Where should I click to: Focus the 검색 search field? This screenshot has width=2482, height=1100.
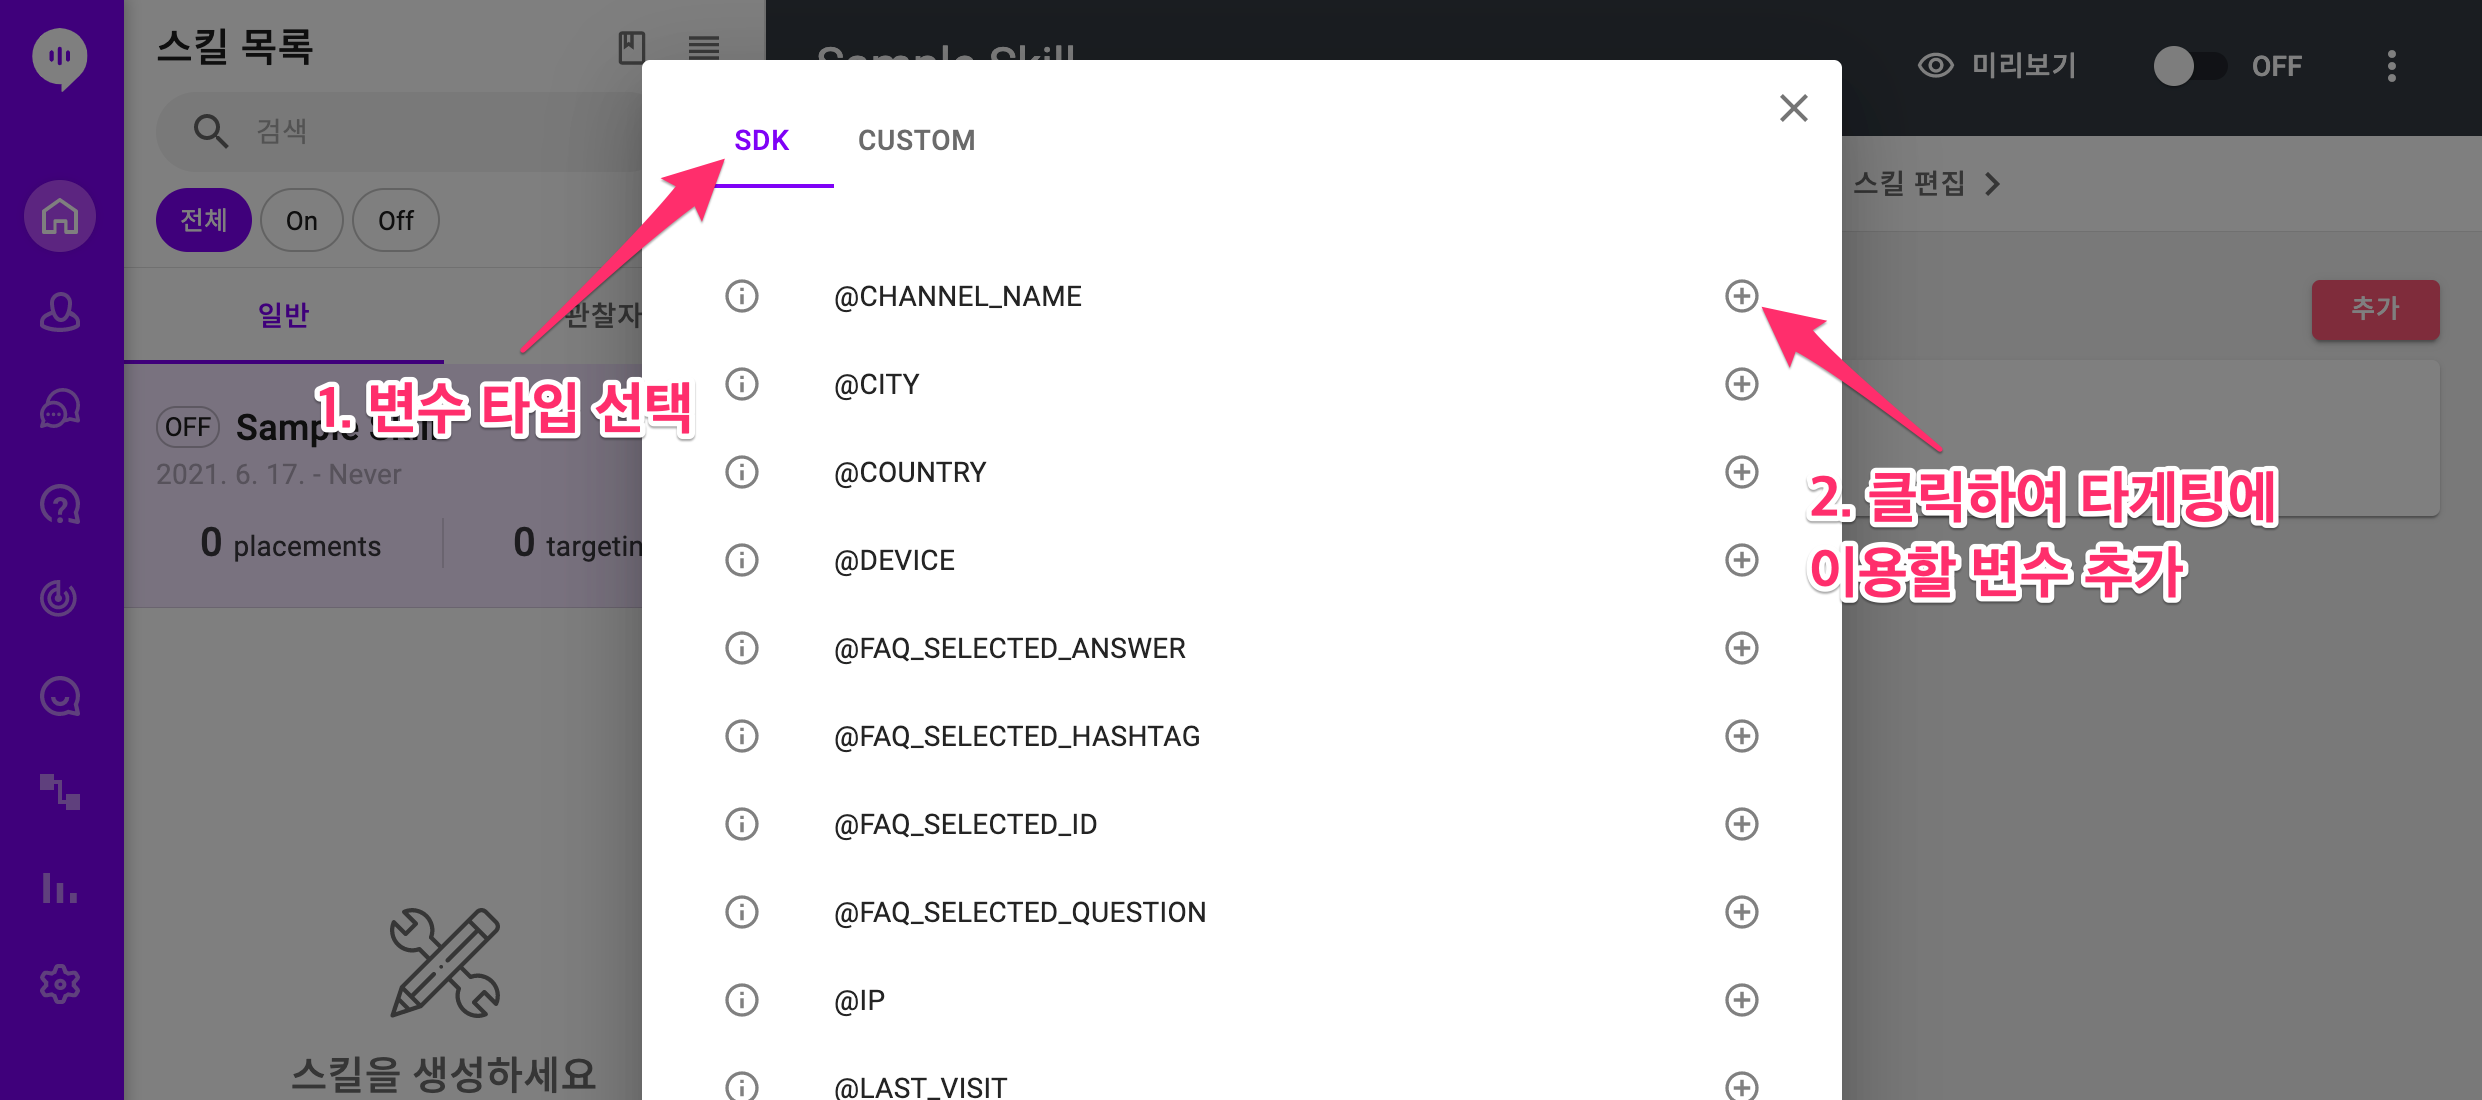[x=400, y=131]
